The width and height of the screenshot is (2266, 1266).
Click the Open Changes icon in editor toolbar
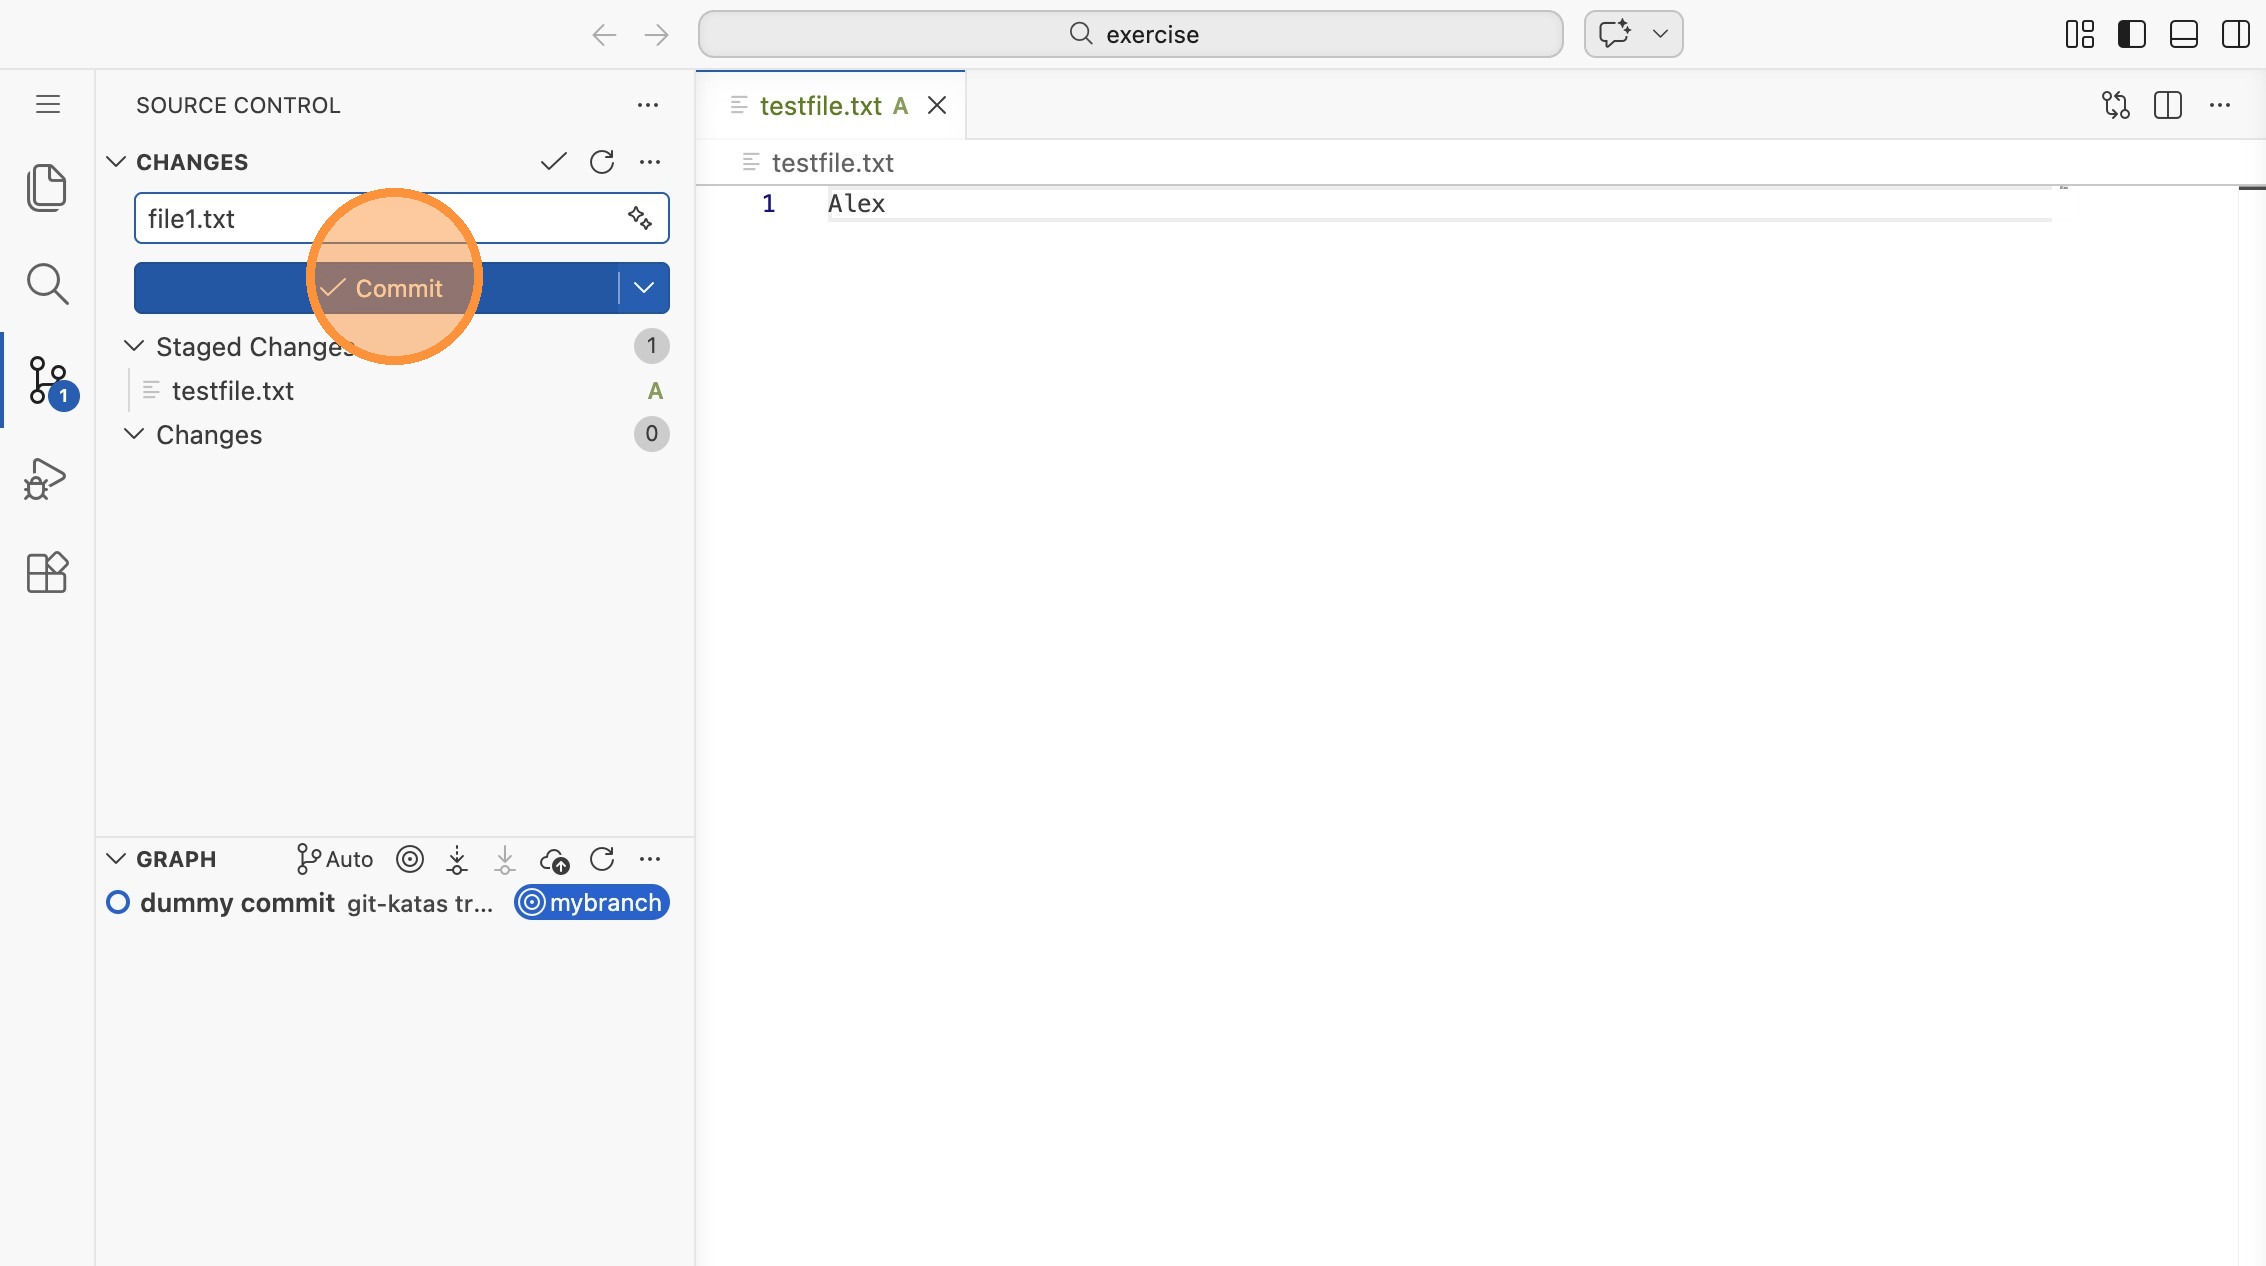pyautogui.click(x=2115, y=105)
